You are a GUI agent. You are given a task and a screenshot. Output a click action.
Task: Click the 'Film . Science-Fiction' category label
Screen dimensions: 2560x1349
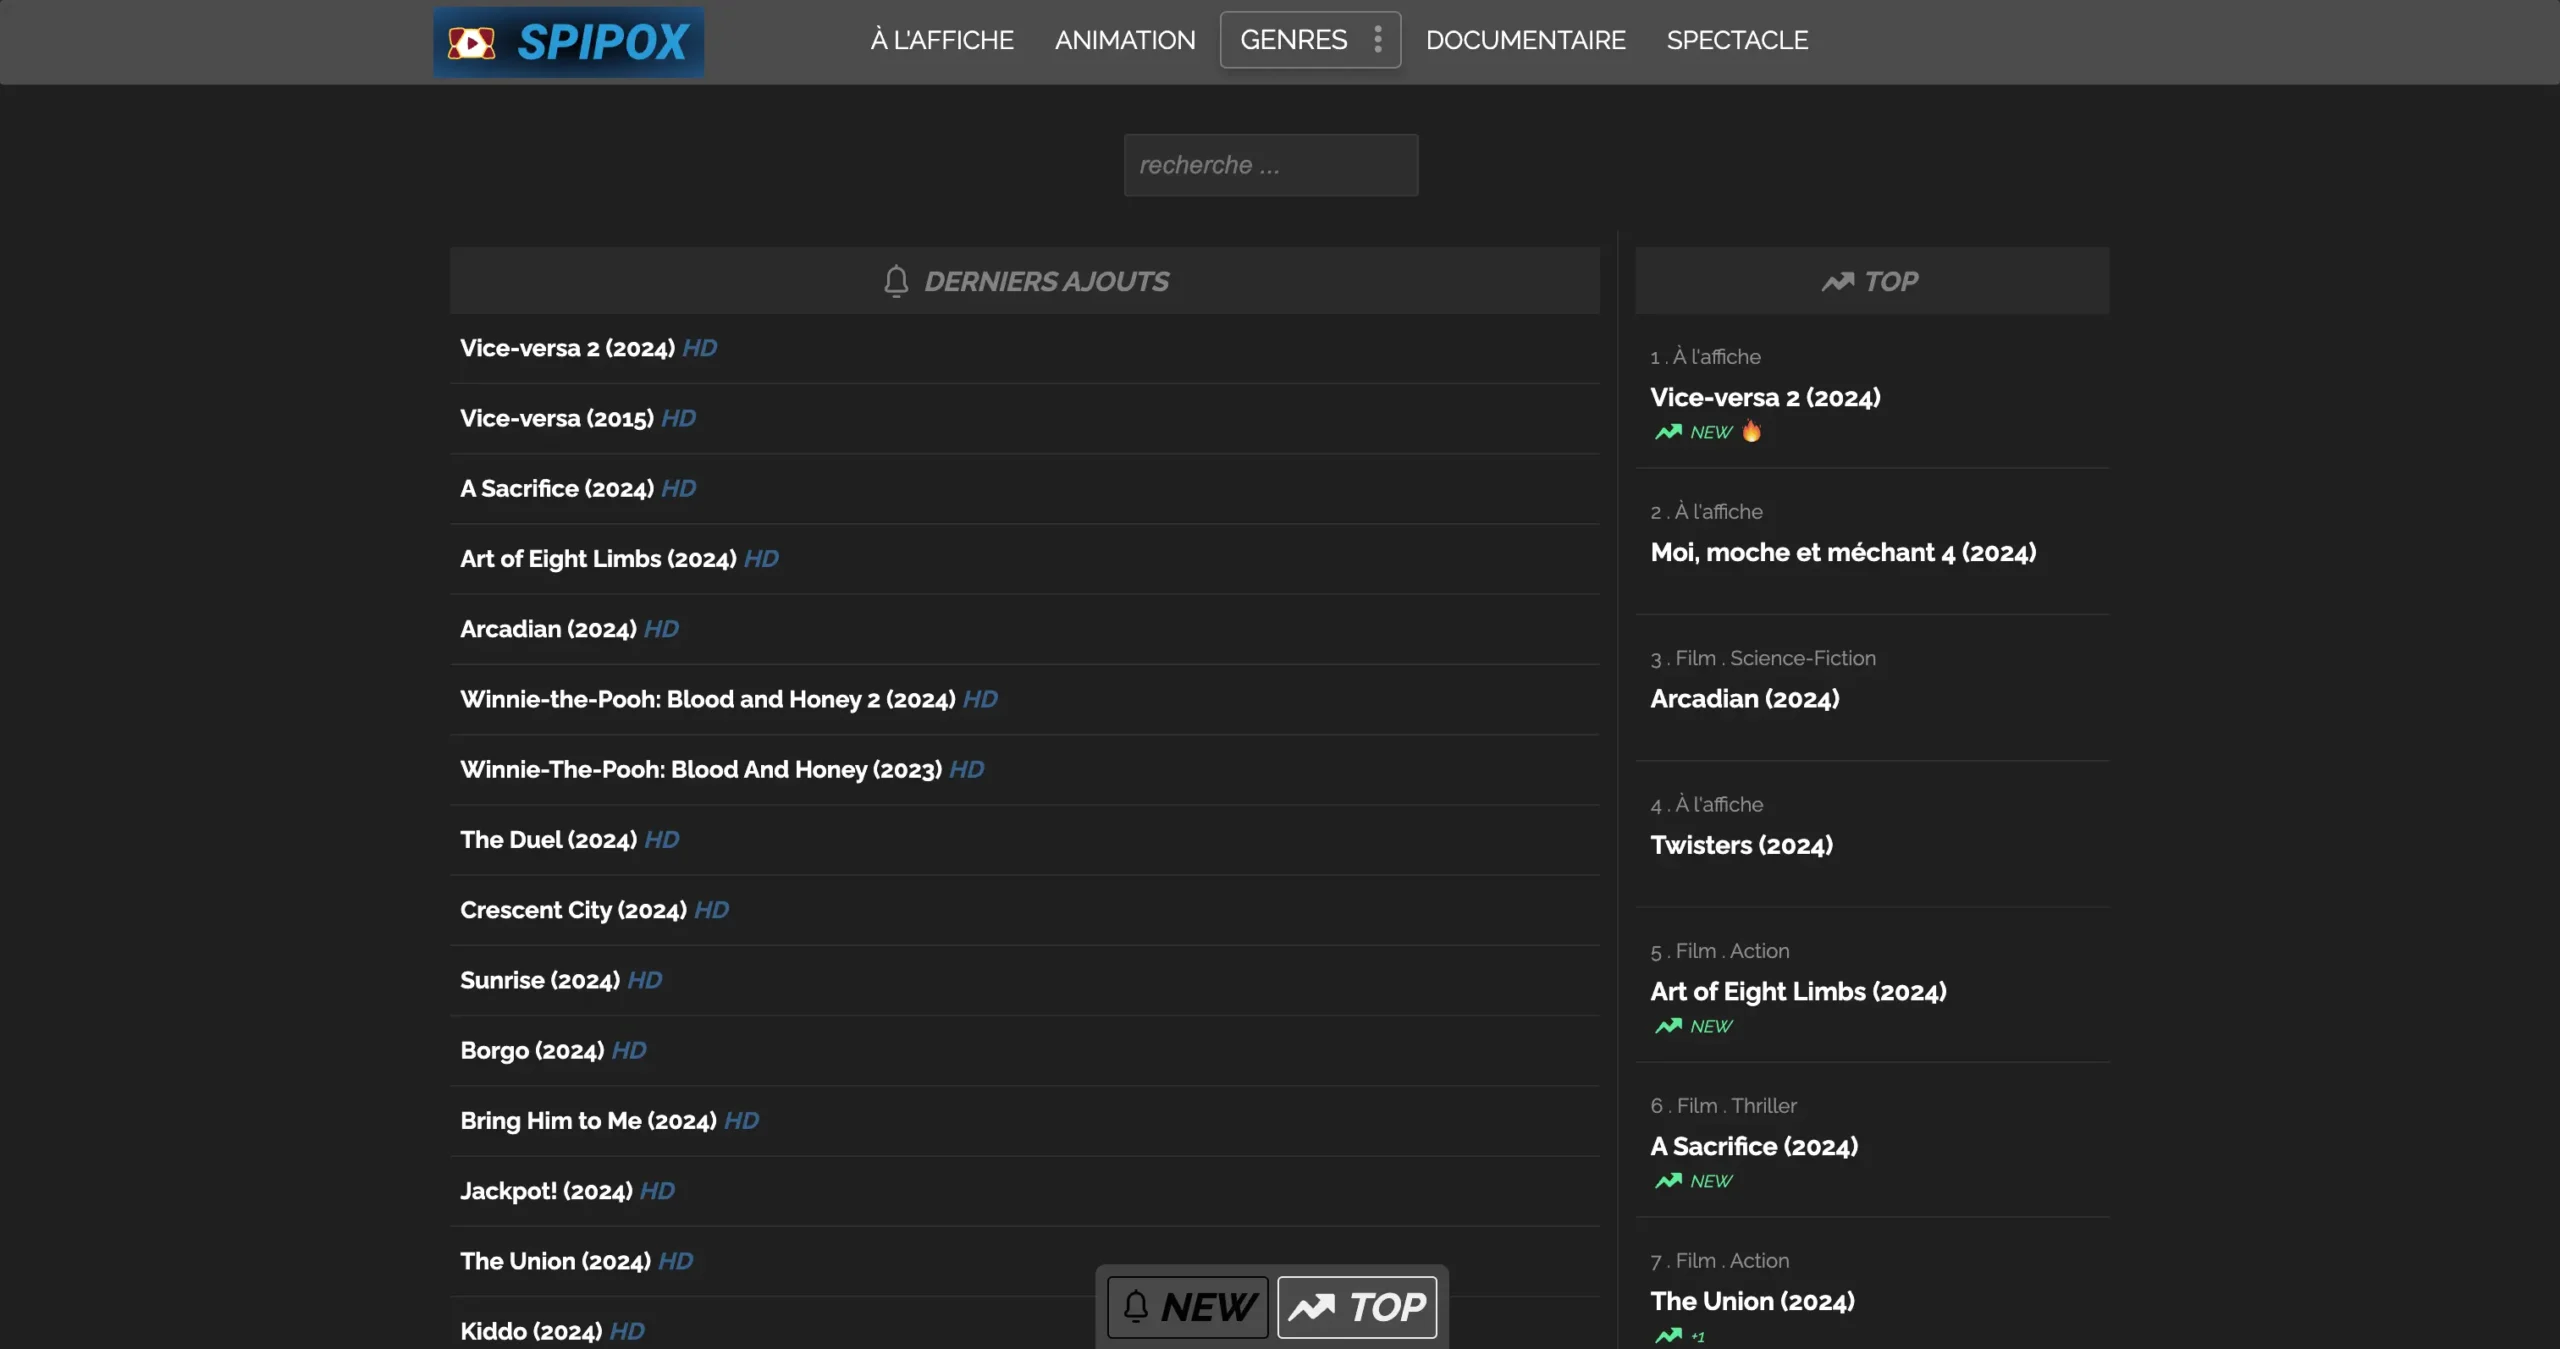point(1775,658)
